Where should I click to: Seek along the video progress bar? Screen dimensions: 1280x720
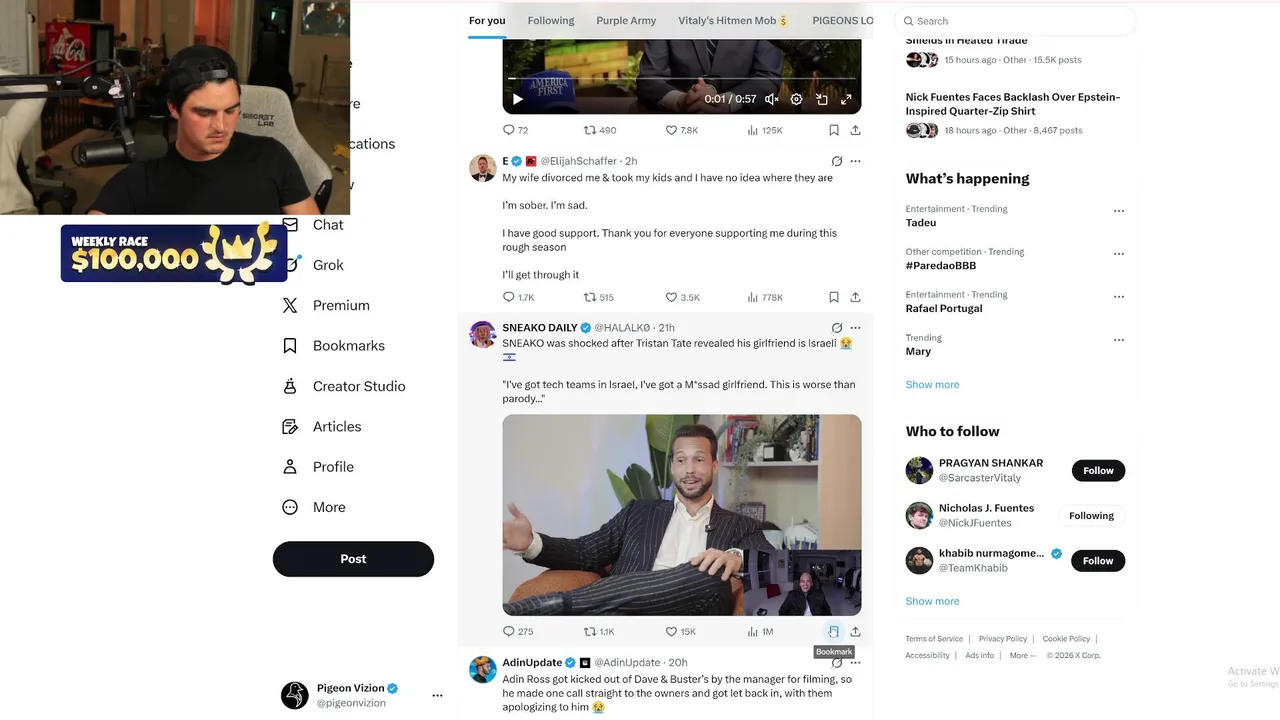click(x=682, y=78)
